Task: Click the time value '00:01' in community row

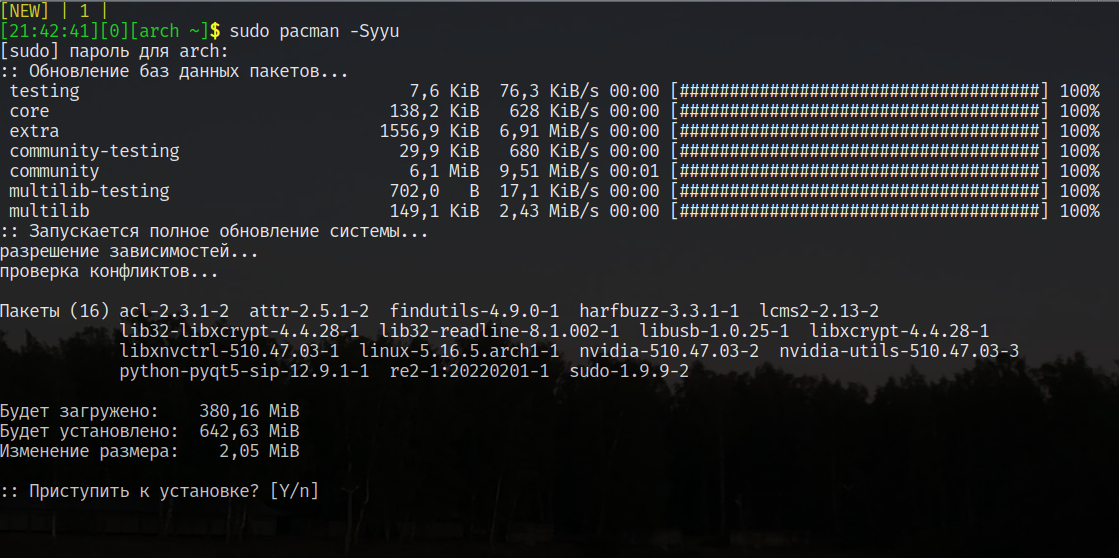Action: (634, 171)
